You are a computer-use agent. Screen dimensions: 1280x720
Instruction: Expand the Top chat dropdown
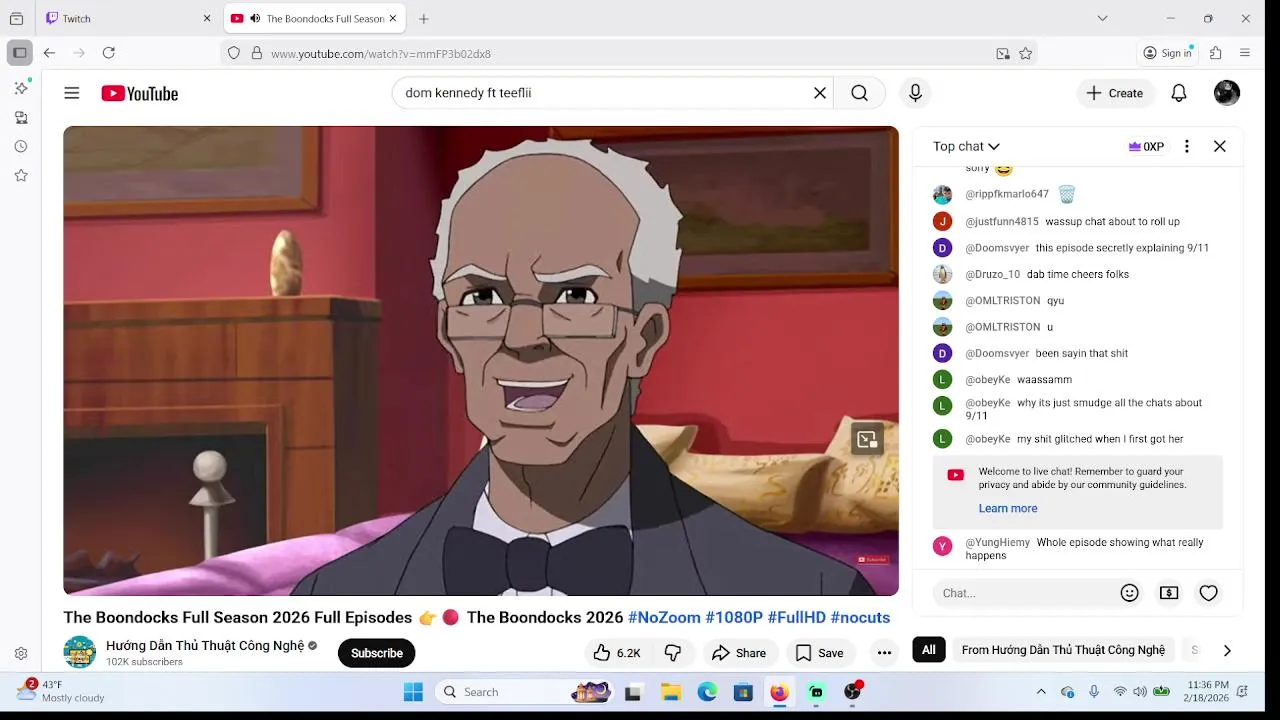coord(966,146)
